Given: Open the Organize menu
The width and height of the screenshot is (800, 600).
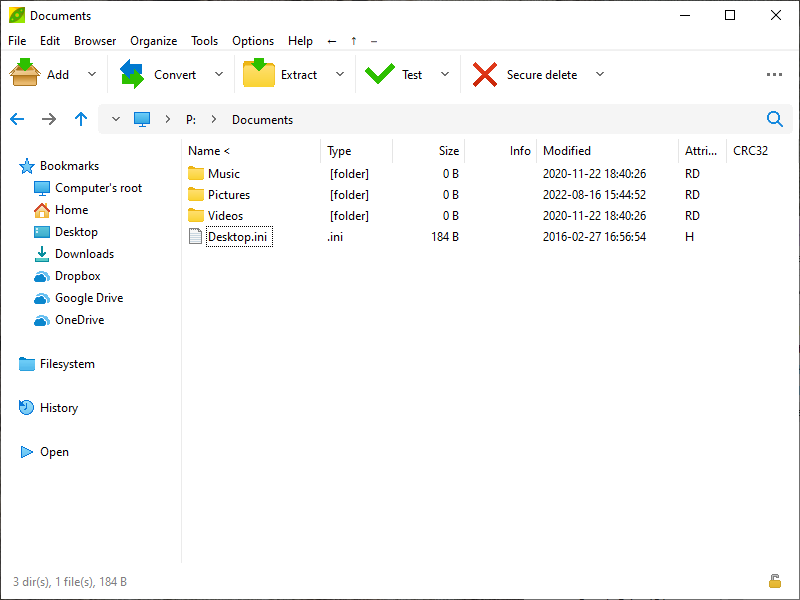Looking at the screenshot, I should 153,41.
